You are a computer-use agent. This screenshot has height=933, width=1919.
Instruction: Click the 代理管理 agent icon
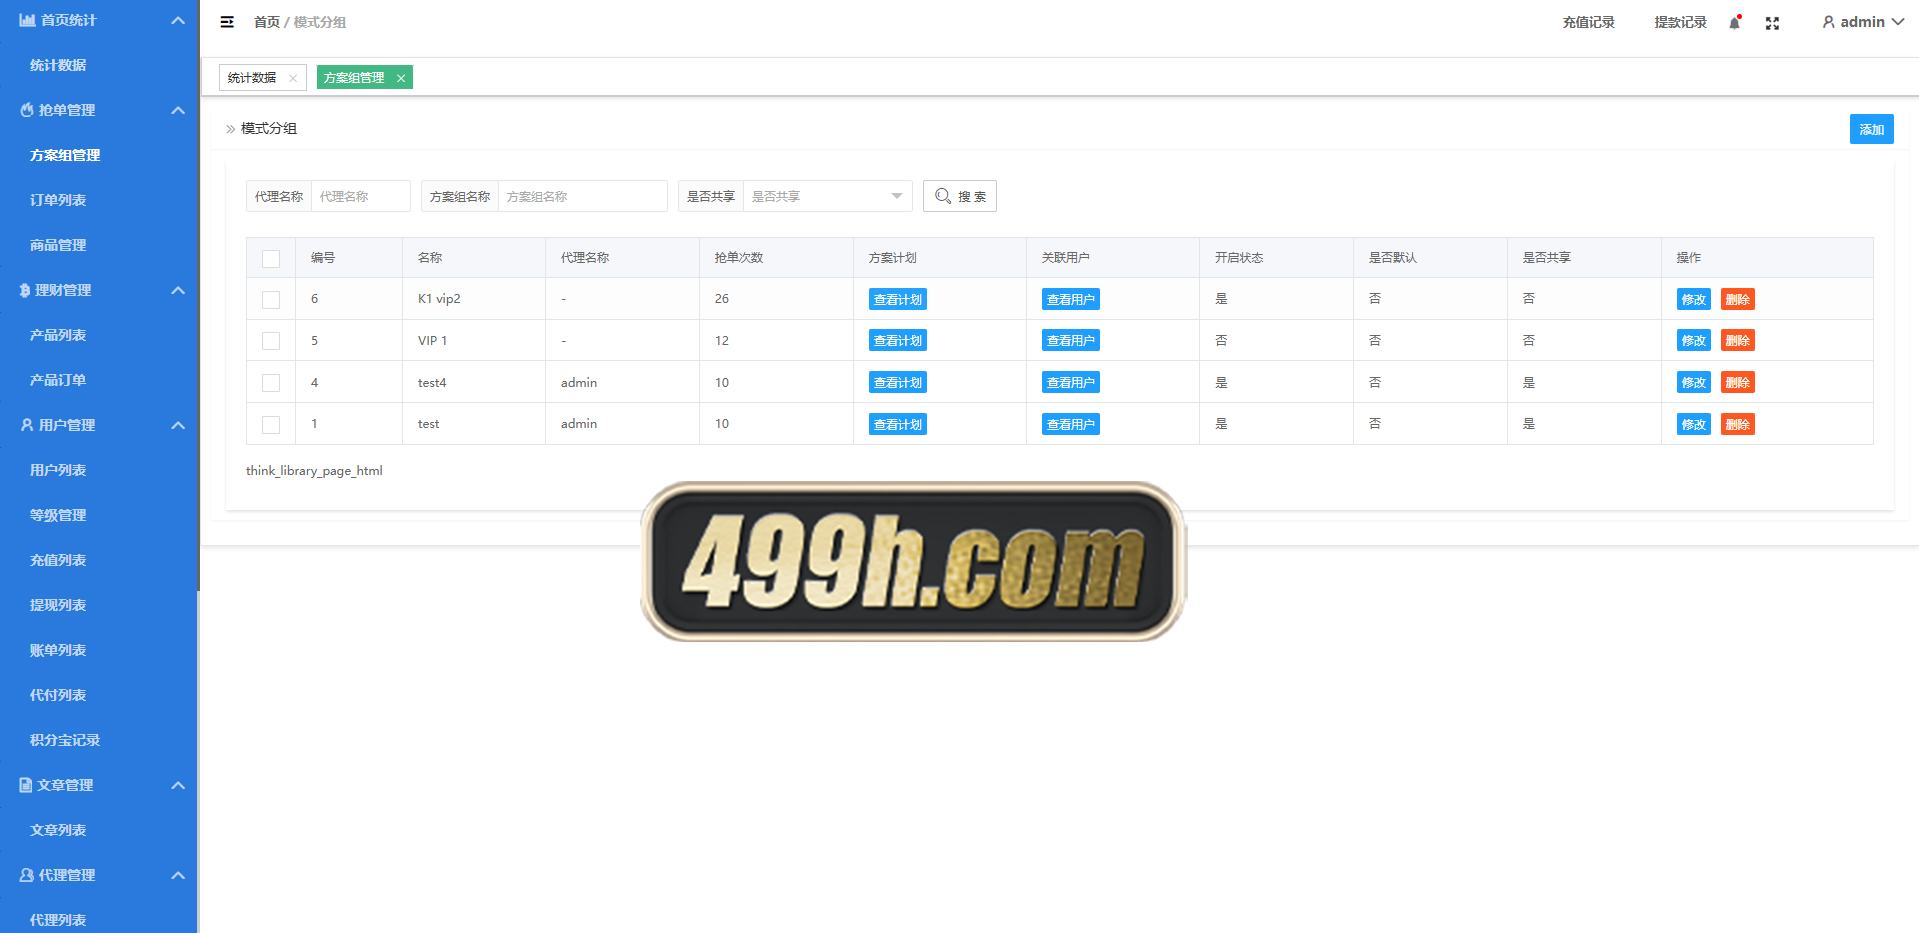click(27, 875)
